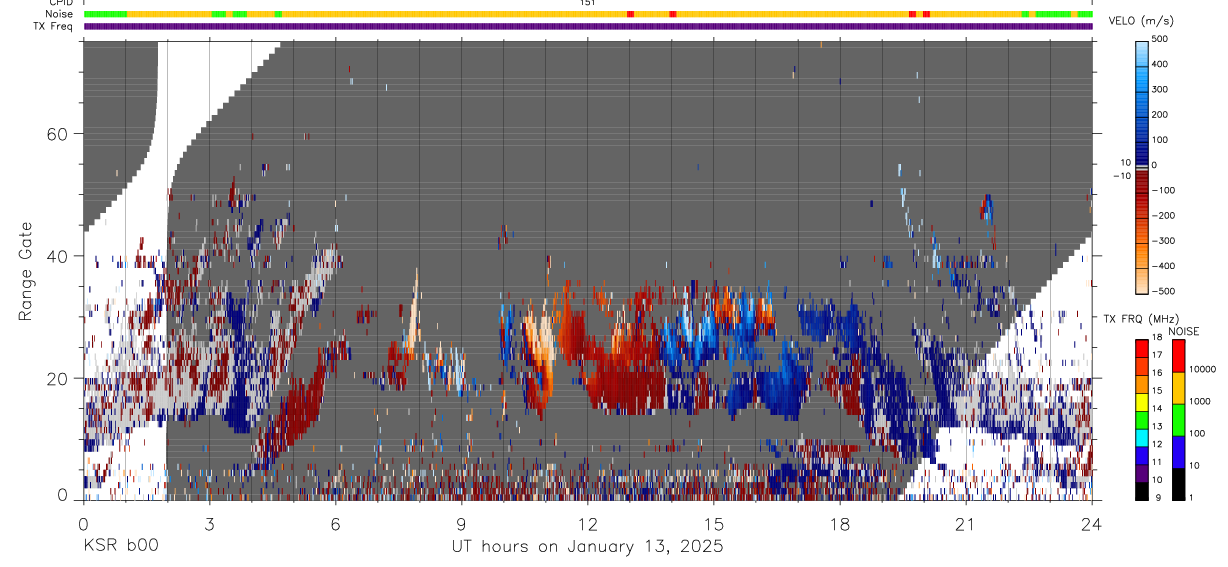The image size is (1228, 567).
Task: Pick the red top swatch of NOISE legend
Action: (x=1178, y=355)
